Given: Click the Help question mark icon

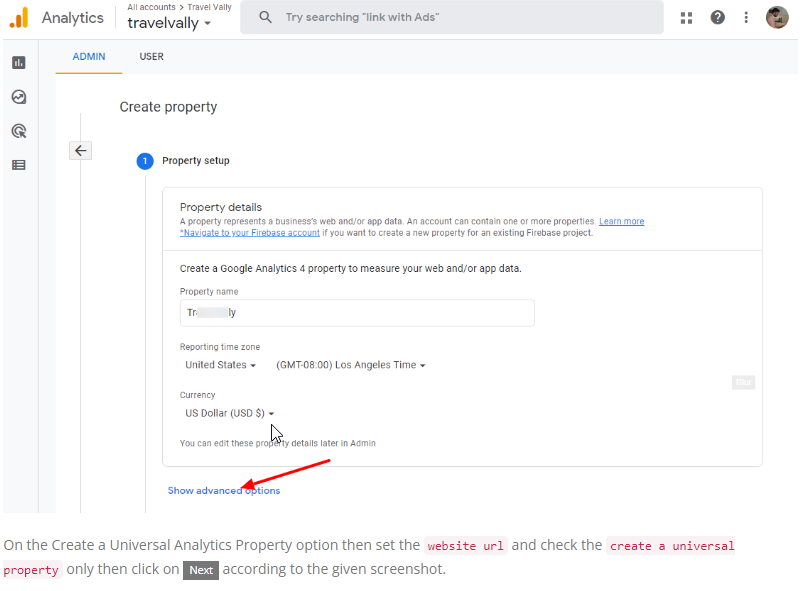Looking at the screenshot, I should 717,18.
